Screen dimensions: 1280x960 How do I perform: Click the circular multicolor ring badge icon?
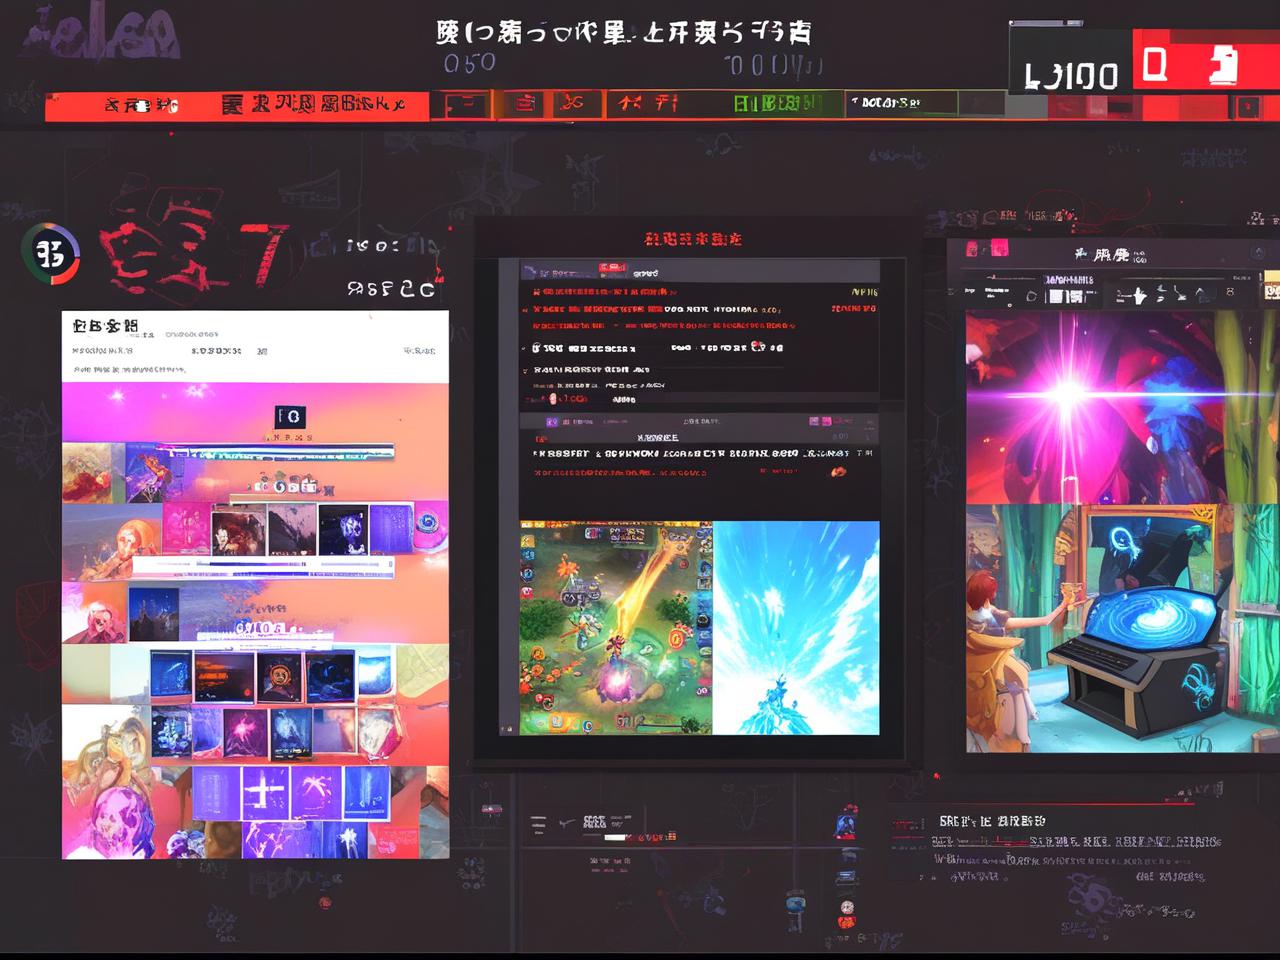(50, 254)
